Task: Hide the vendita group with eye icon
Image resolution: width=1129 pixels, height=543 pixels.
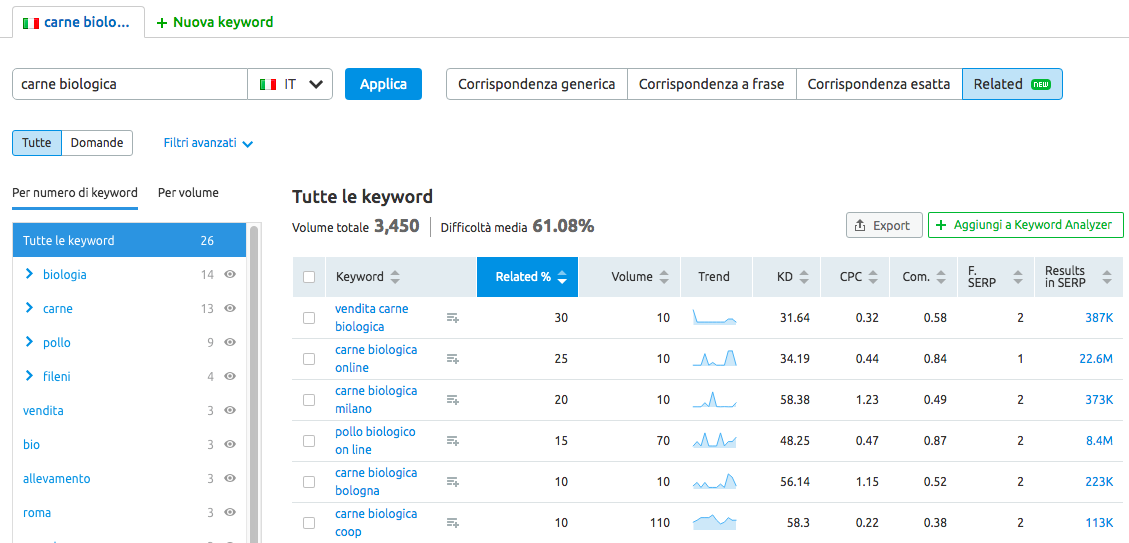Action: [x=230, y=410]
